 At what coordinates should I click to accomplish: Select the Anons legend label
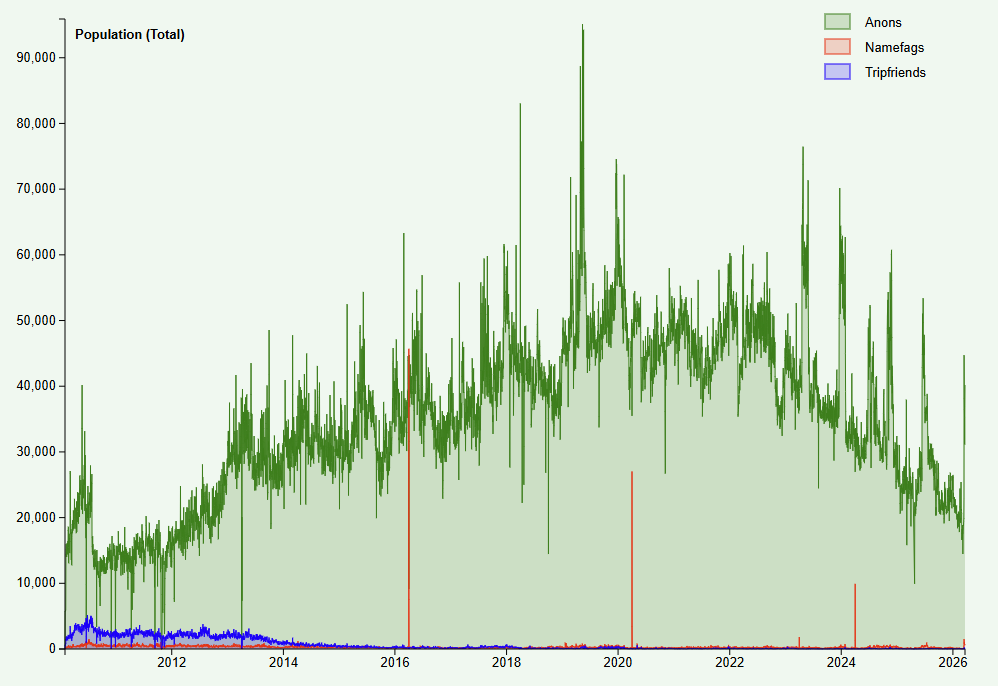[x=883, y=22]
